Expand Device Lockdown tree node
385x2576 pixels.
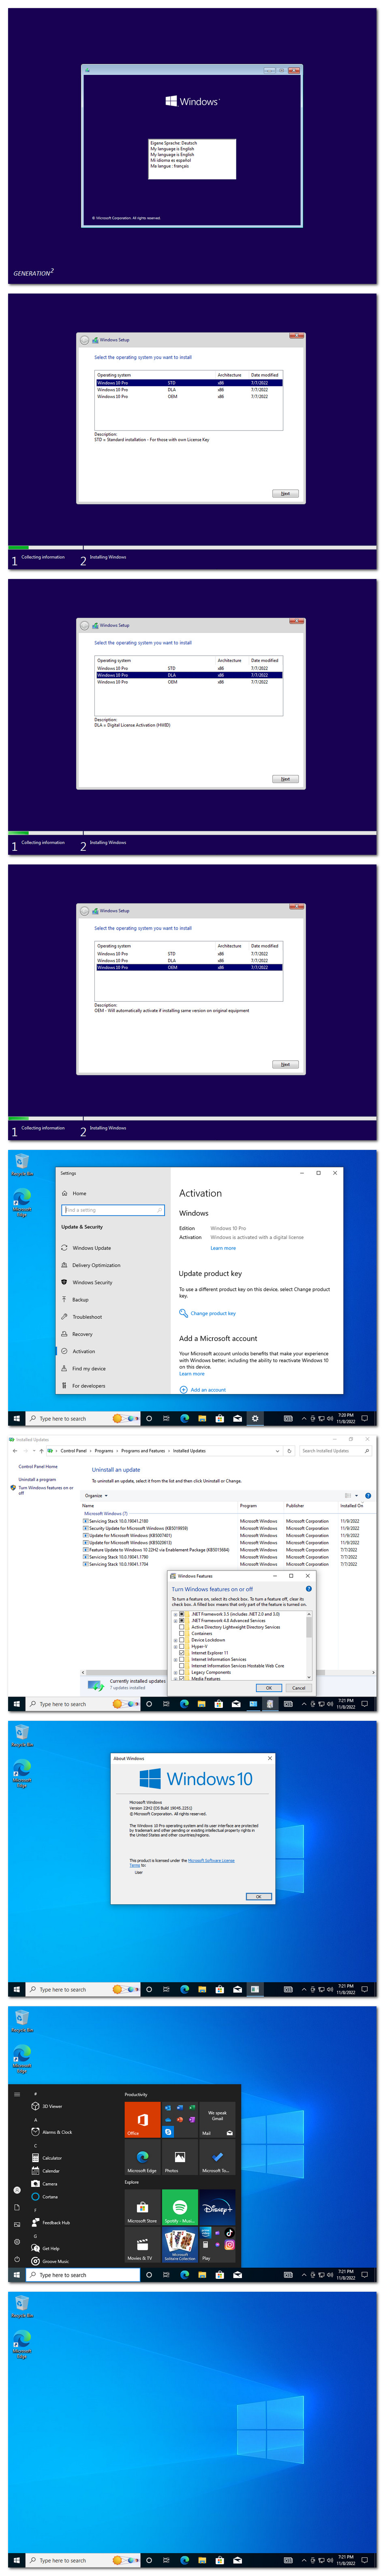(175, 1640)
